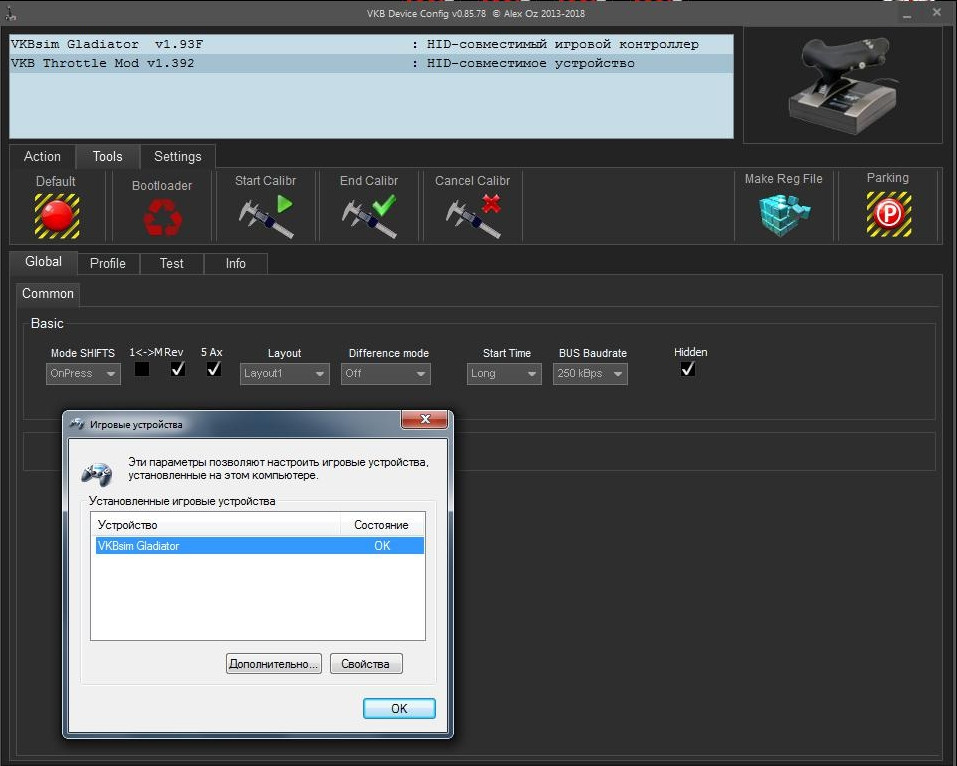The width and height of the screenshot is (957, 766).
Task: Switch to the Profile tab
Action: (x=108, y=264)
